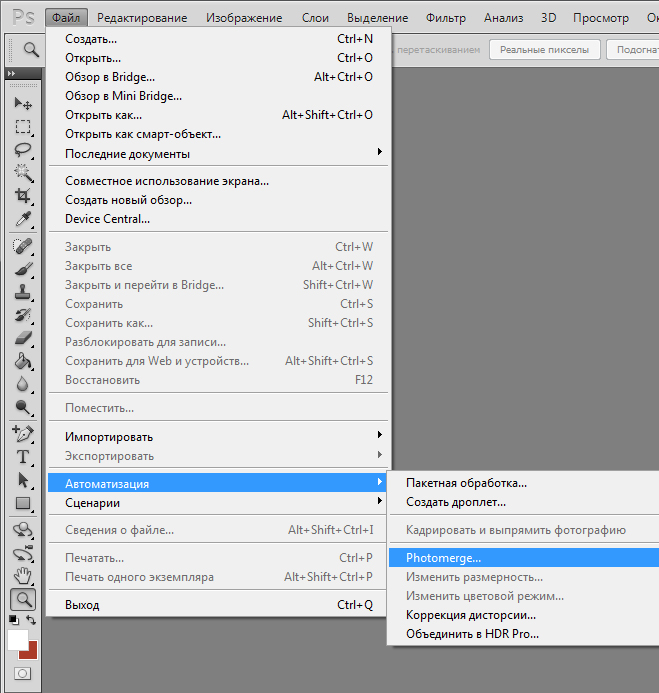This screenshot has height=693, width=659.
Task: Expand the Сценарии submenu
Action: click(217, 503)
